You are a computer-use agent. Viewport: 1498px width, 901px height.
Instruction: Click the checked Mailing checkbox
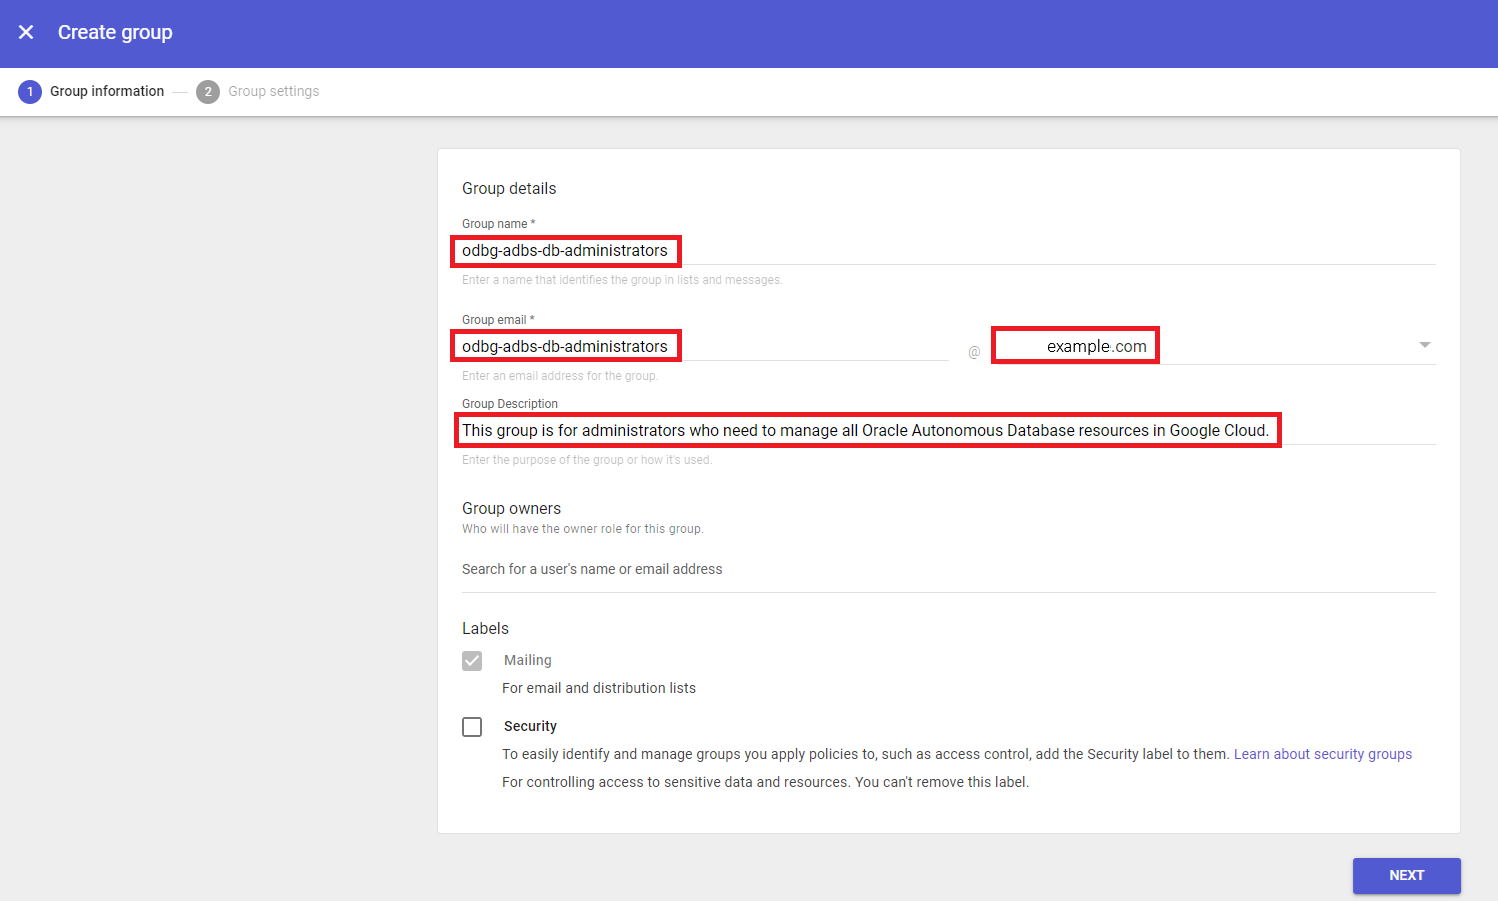tap(472, 660)
